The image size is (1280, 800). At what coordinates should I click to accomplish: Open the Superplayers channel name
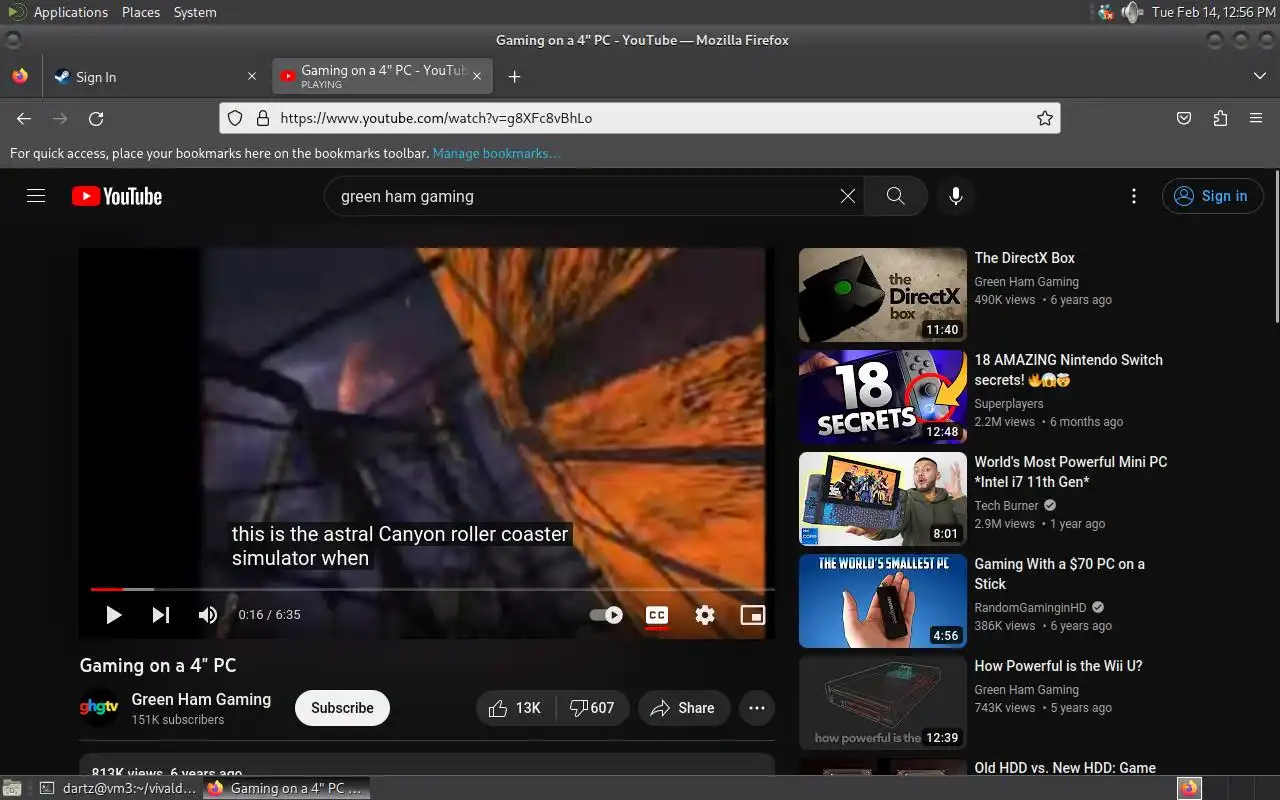click(x=1009, y=404)
